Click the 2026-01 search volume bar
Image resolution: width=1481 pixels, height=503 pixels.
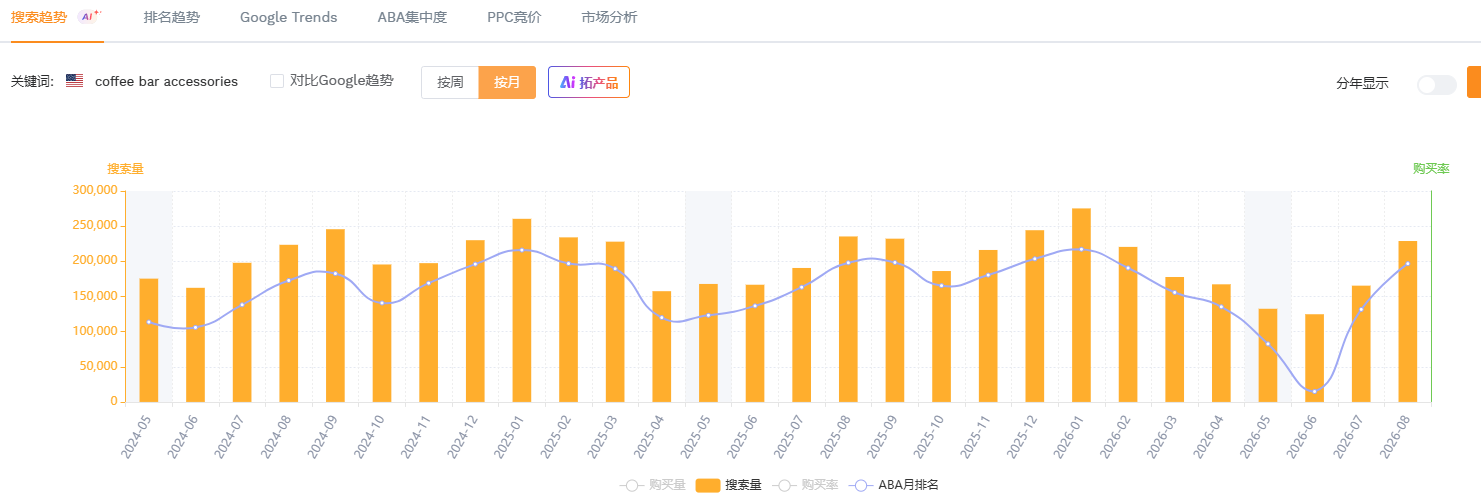(x=1081, y=305)
